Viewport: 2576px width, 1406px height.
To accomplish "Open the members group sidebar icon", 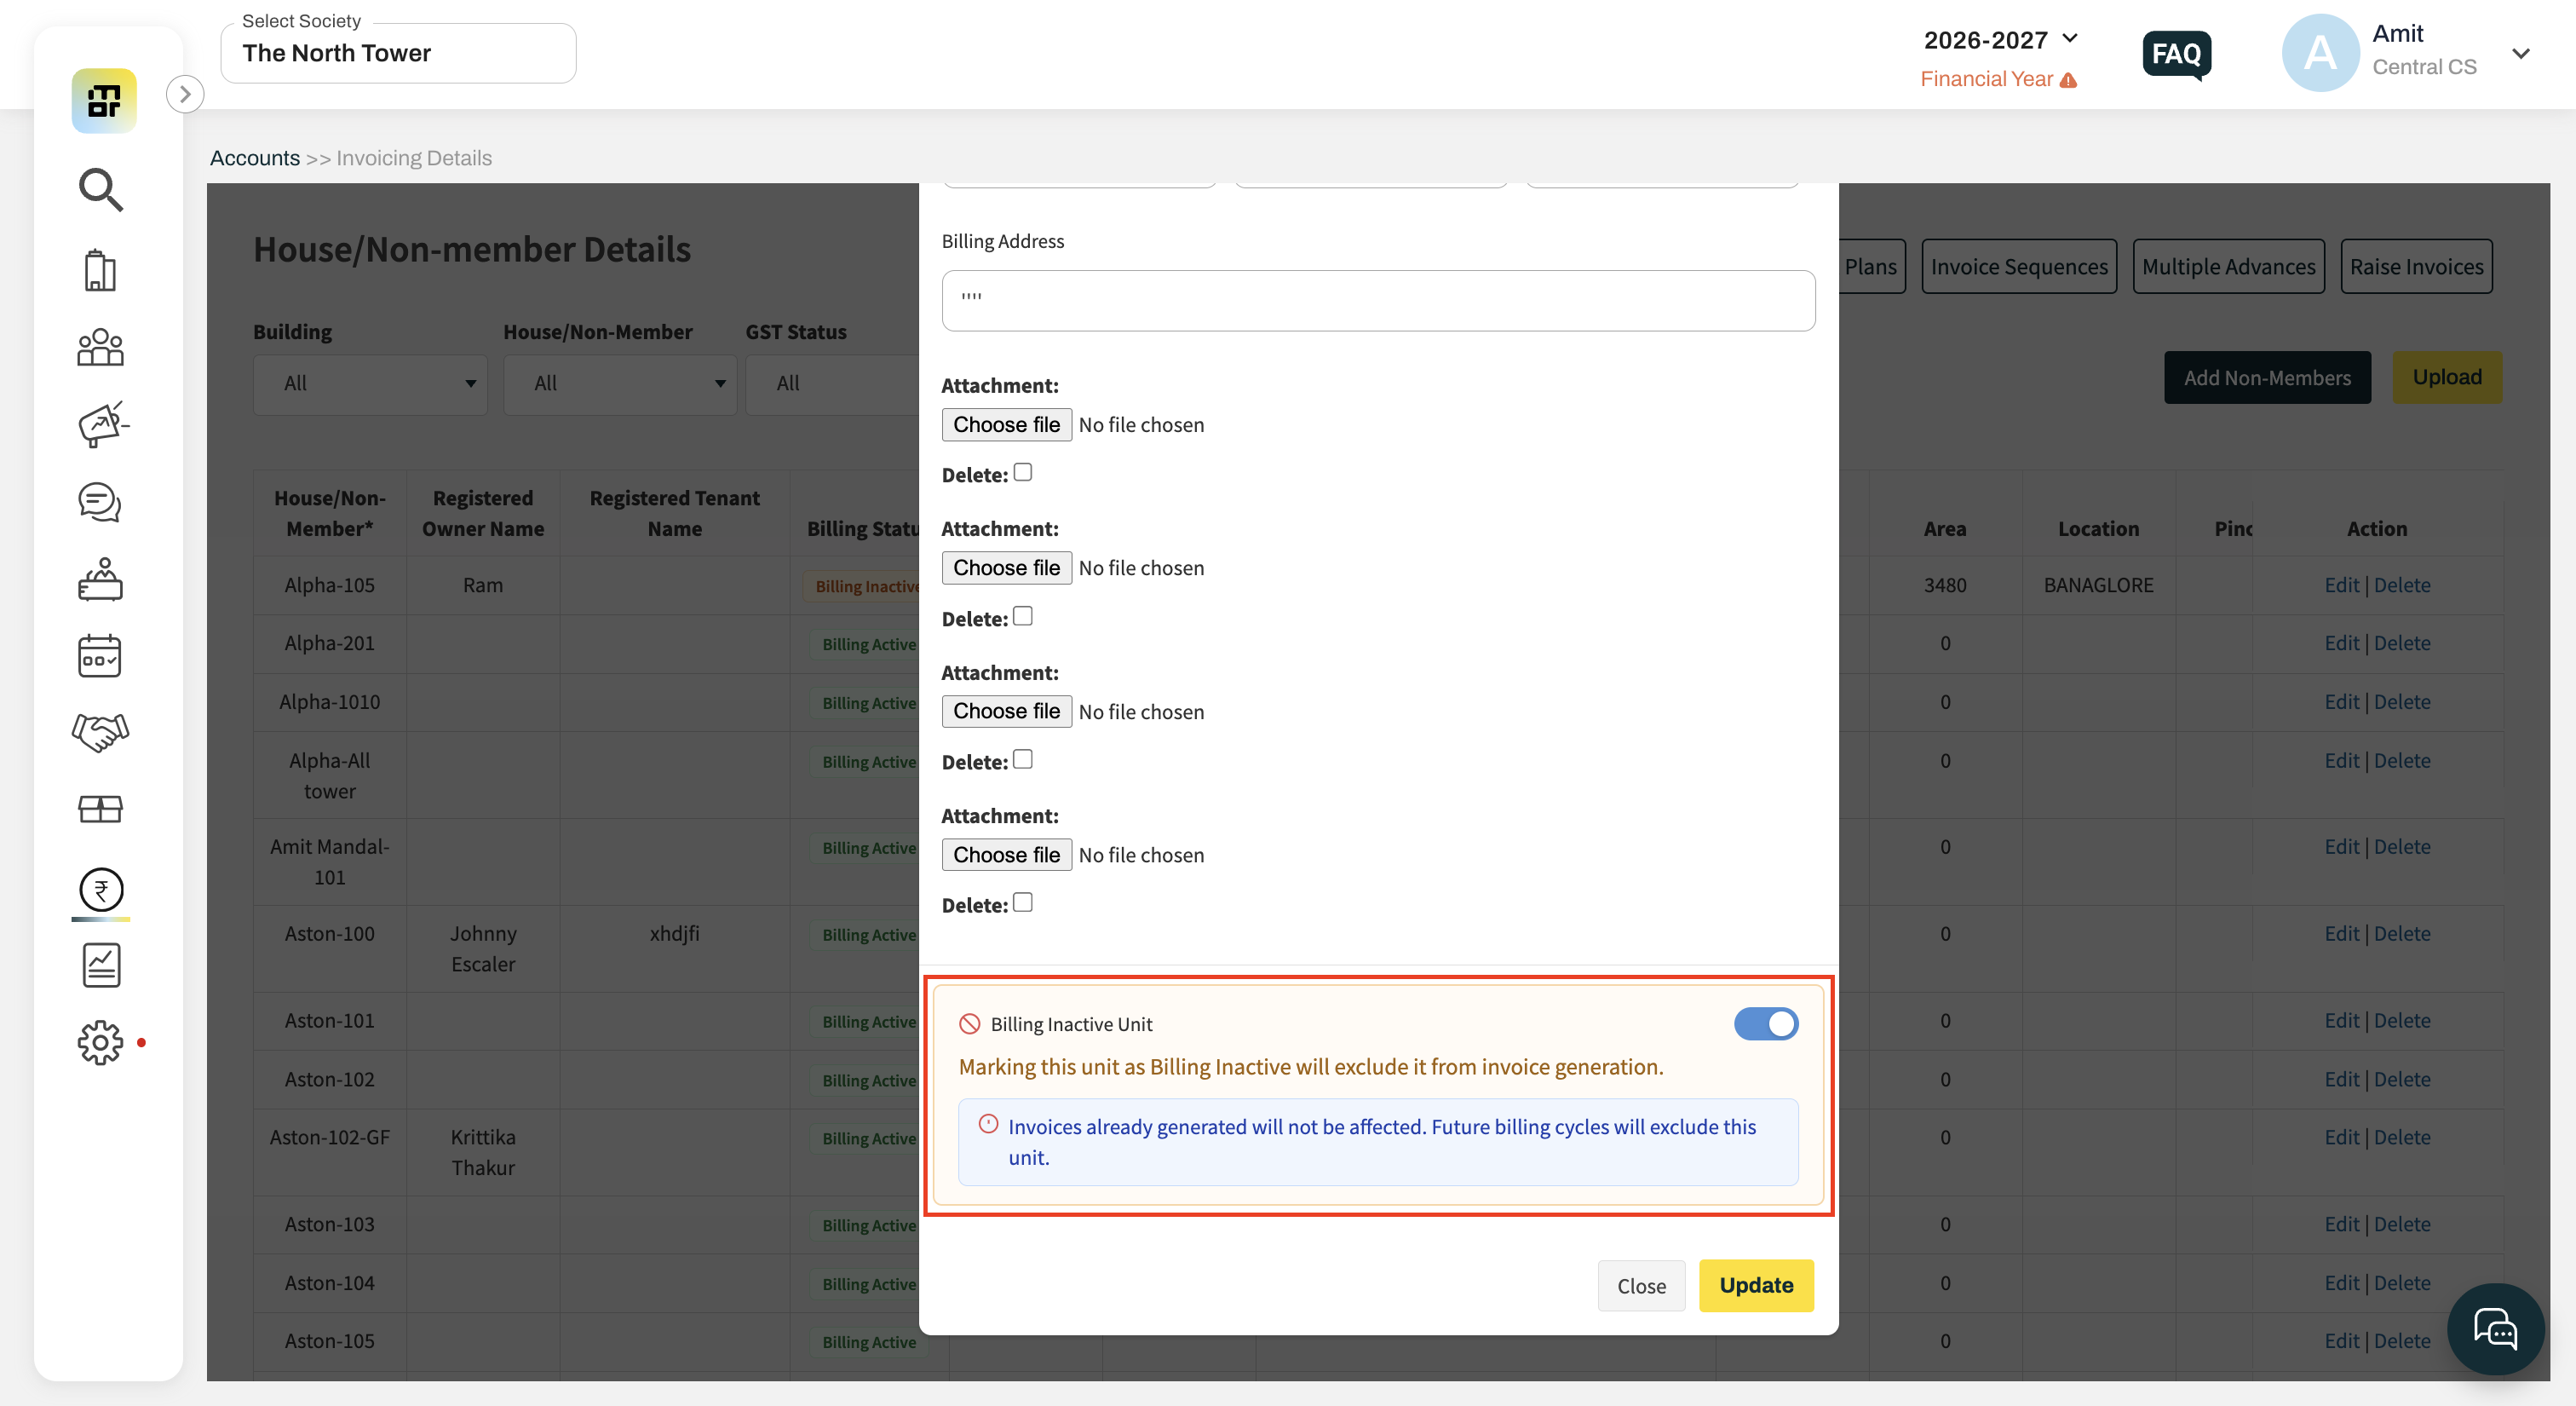I will tap(100, 348).
